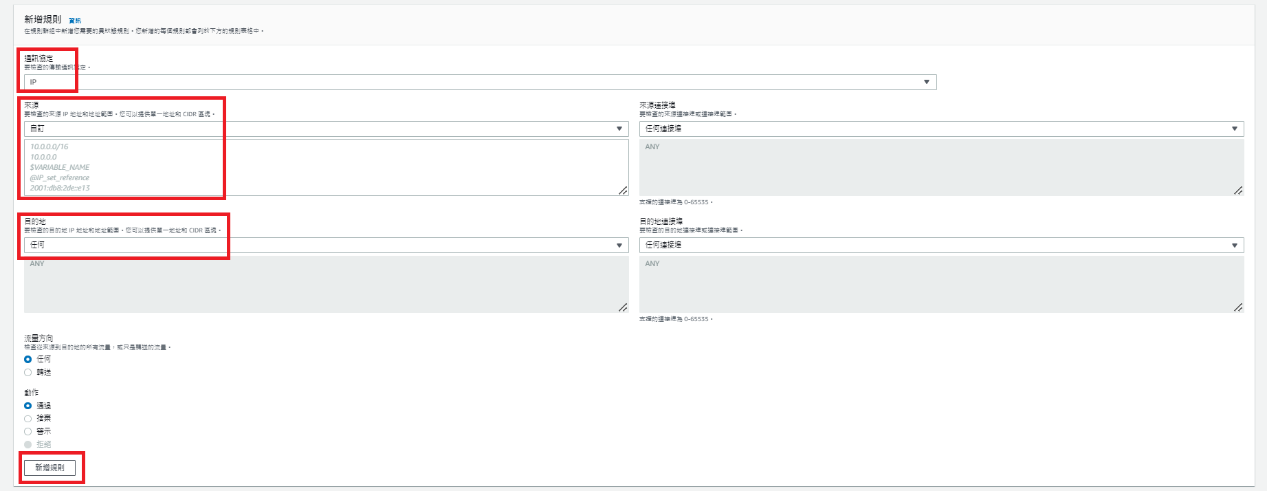
Task: Grab the source IP text area resize handle
Action: coord(623,190)
